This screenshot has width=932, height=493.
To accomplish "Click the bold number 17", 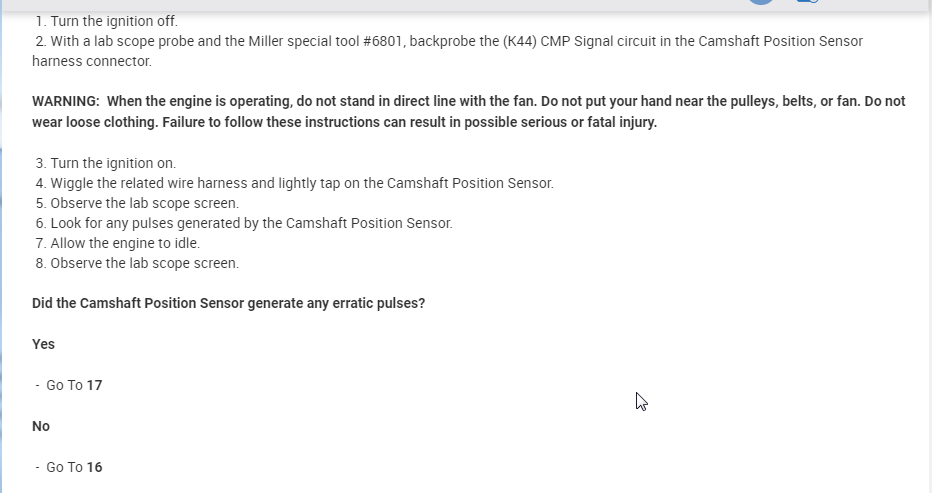I will tap(94, 385).
